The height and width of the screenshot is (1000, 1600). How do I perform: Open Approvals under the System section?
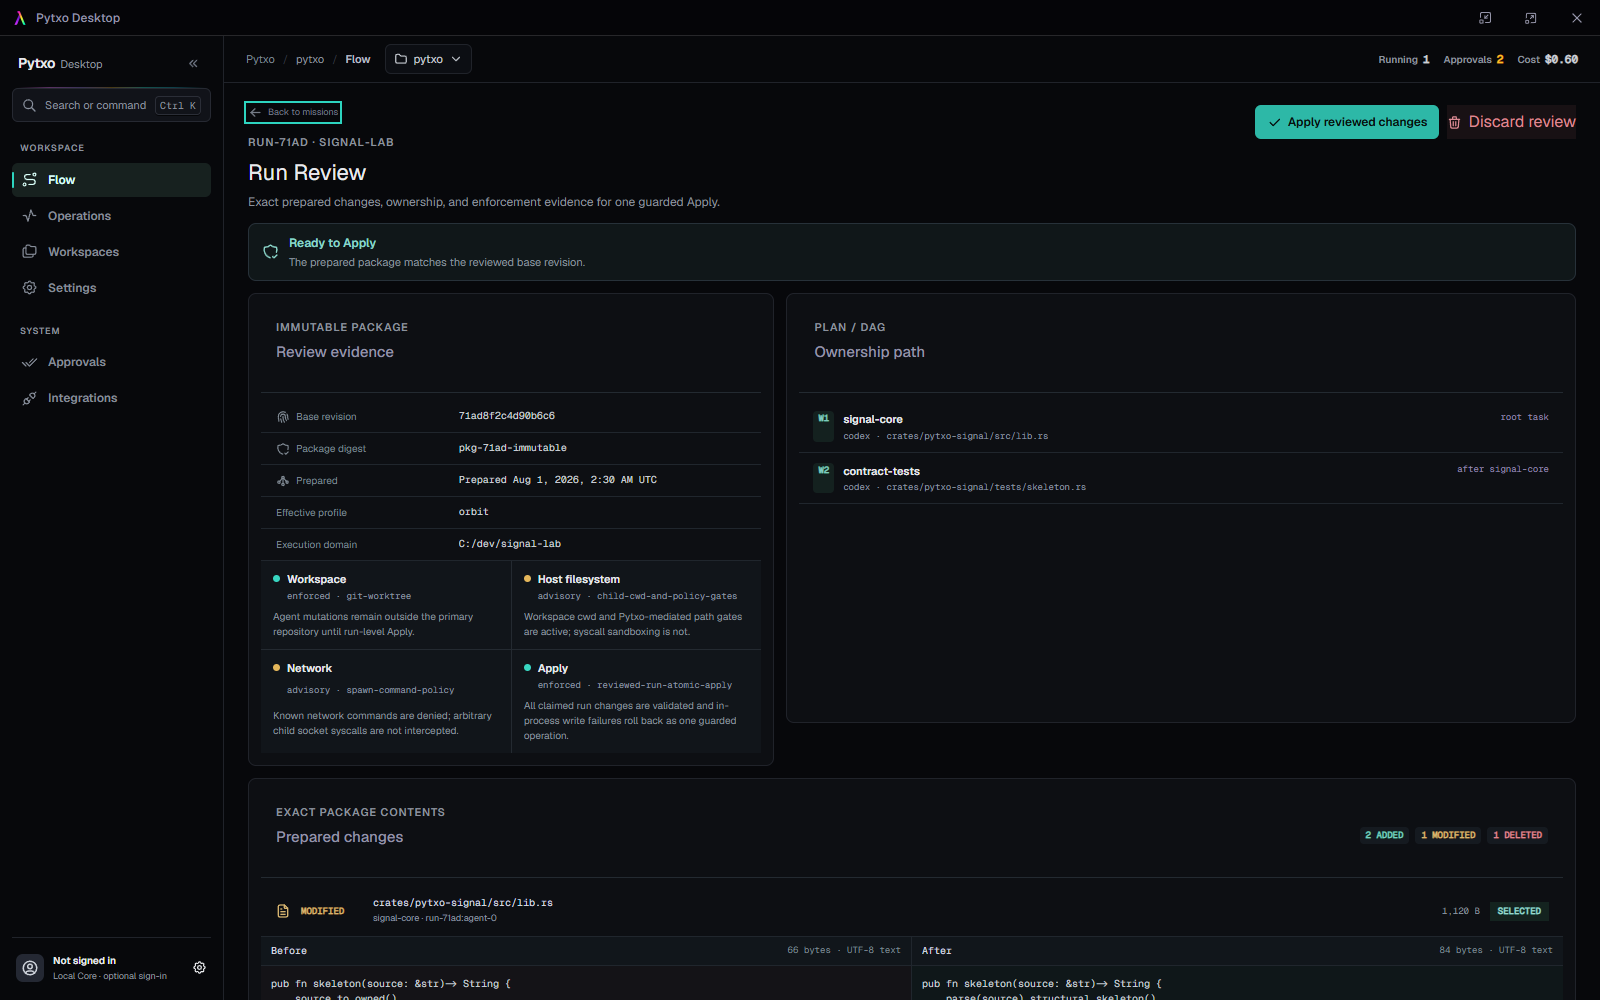tap(111, 362)
